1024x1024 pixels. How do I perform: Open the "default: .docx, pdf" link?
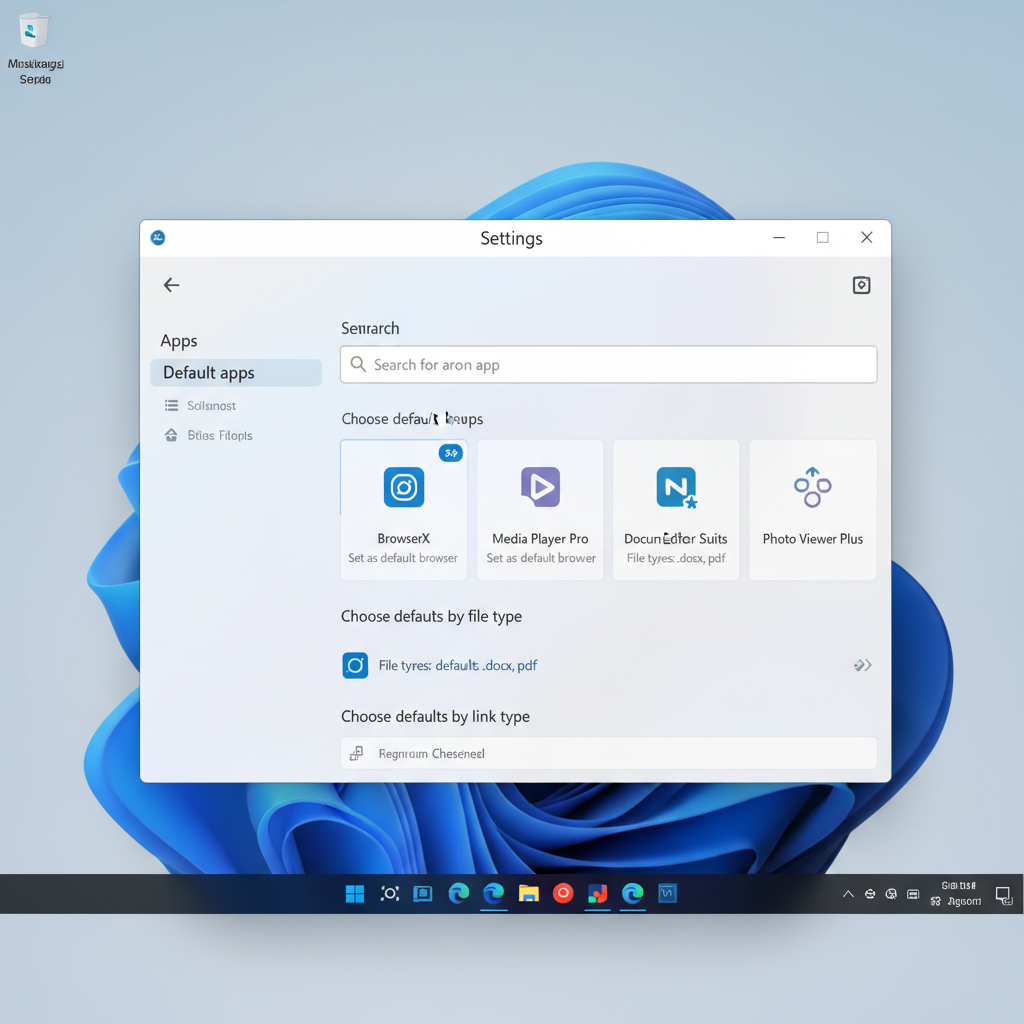(486, 665)
